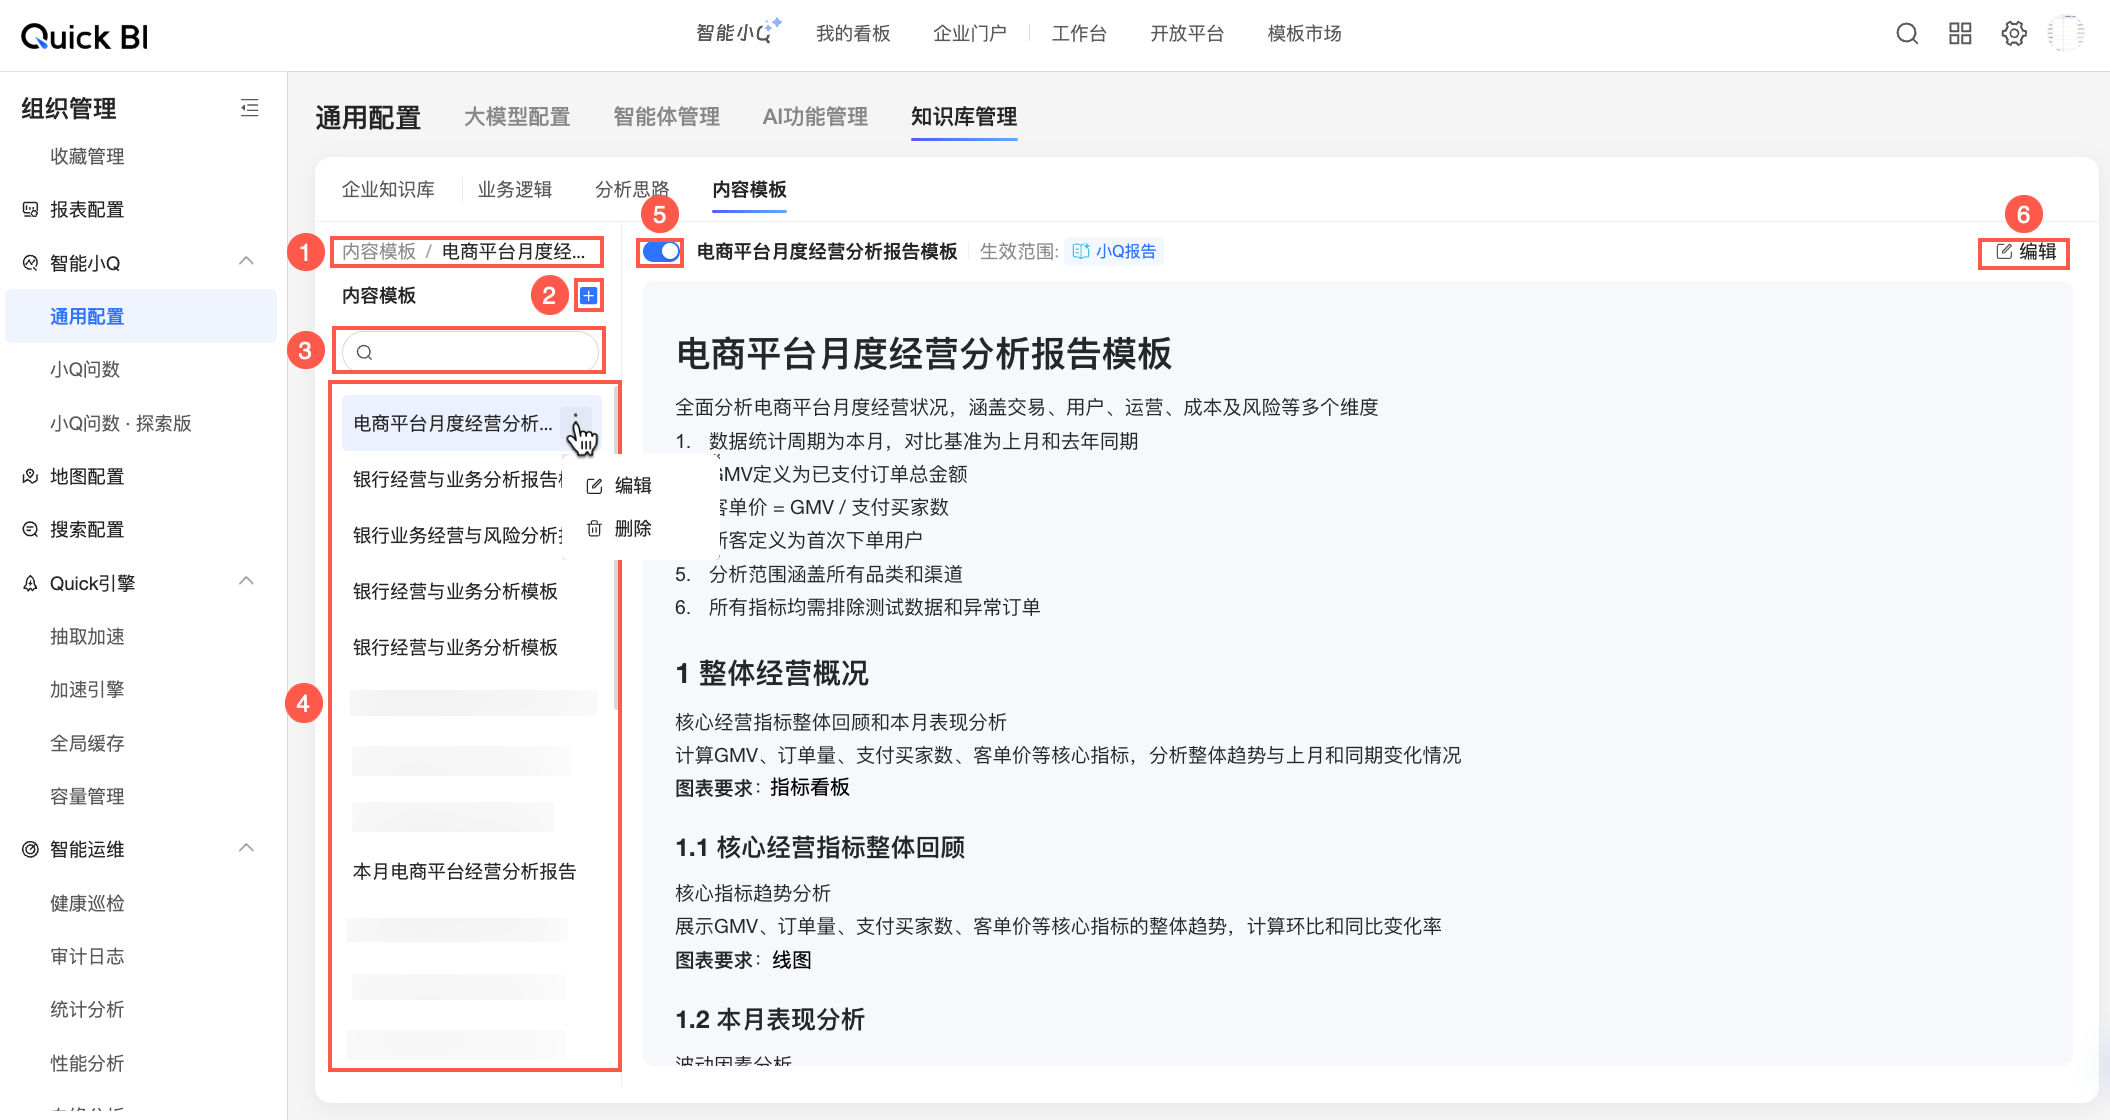Open the settings gear icon
The height and width of the screenshot is (1120, 2110).
2014,34
